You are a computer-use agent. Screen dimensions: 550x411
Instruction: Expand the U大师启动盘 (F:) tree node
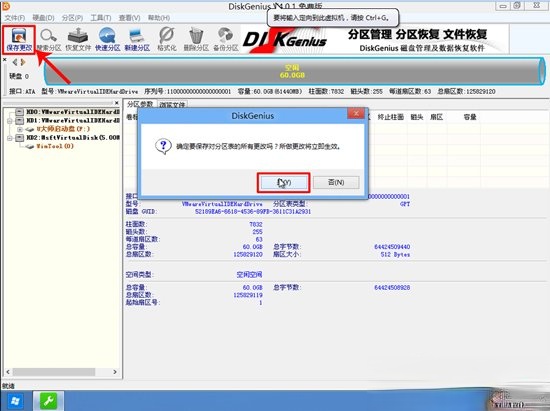(20, 129)
